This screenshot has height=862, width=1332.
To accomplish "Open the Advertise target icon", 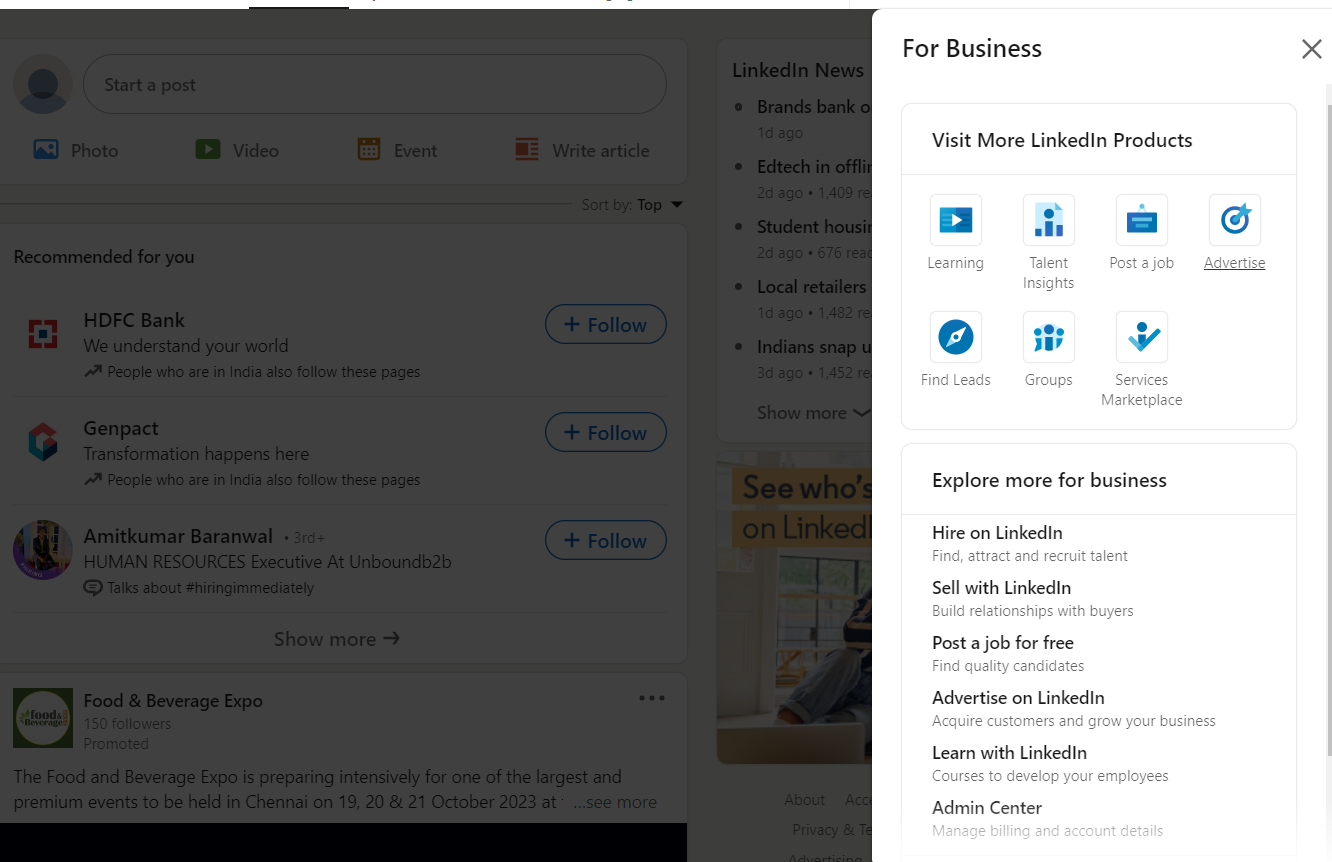I will [x=1234, y=220].
